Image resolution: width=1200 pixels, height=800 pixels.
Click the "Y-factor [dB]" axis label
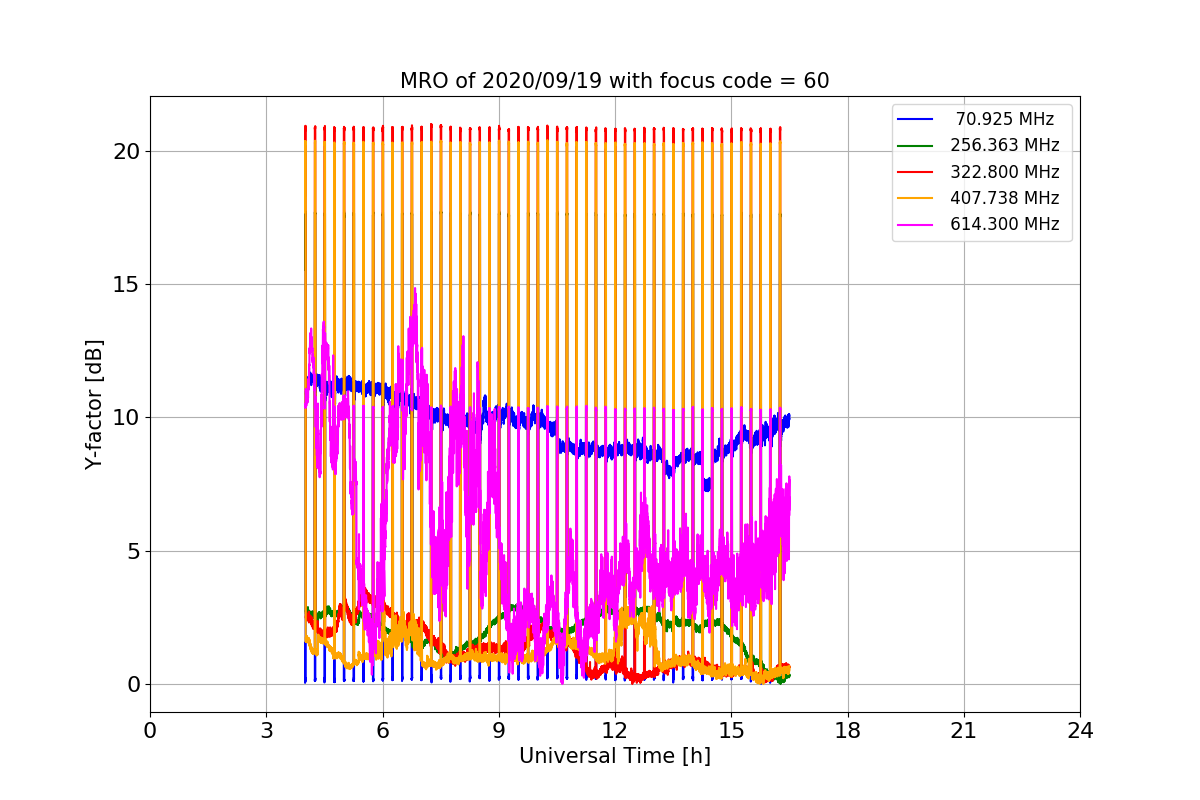click(94, 404)
